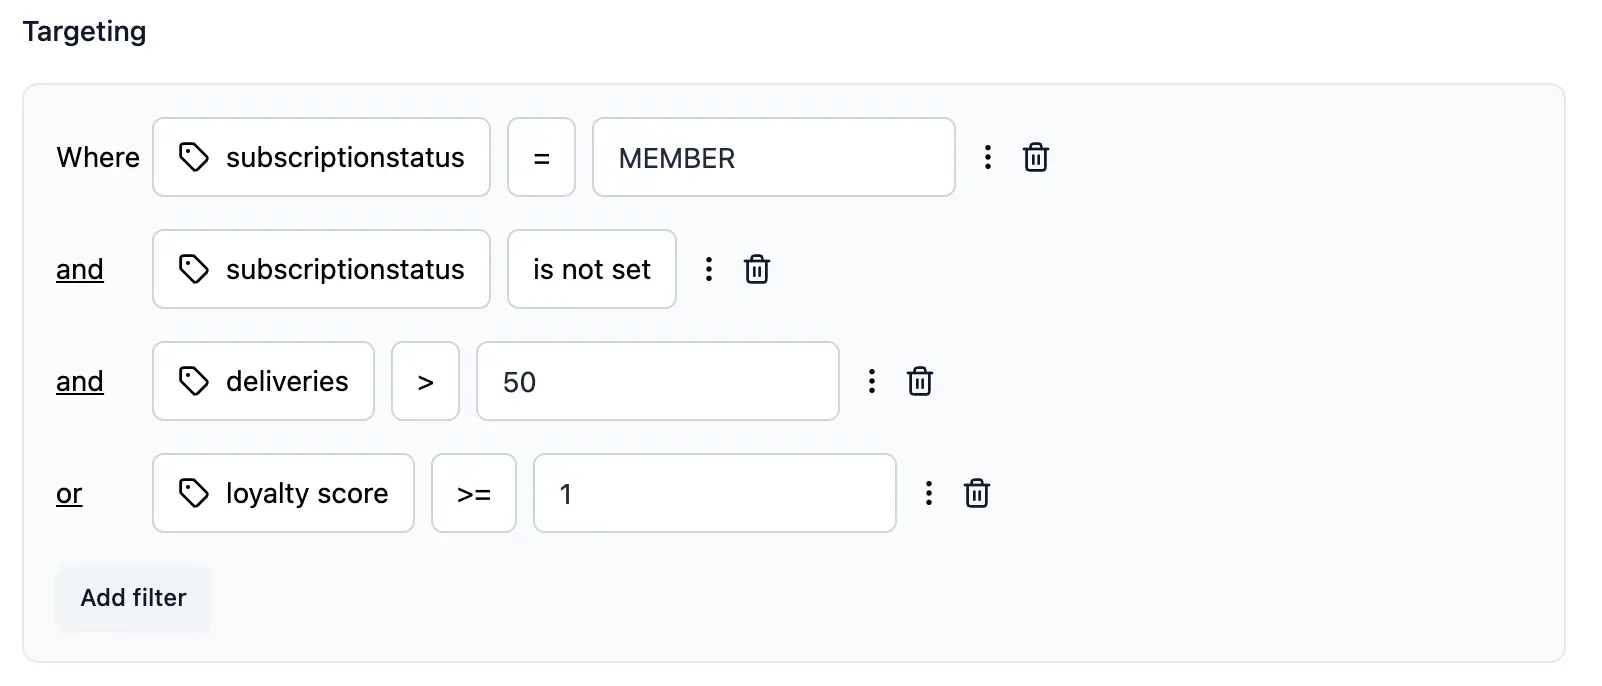Toggle the 'or' connector on the loyalty score row
This screenshot has height=686, width=1602.
(x=68, y=493)
